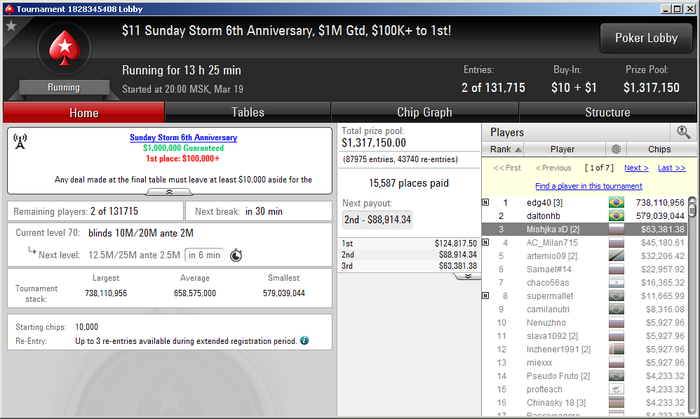Click Find a player in this tournament
The width and height of the screenshot is (700, 419).
click(x=588, y=186)
